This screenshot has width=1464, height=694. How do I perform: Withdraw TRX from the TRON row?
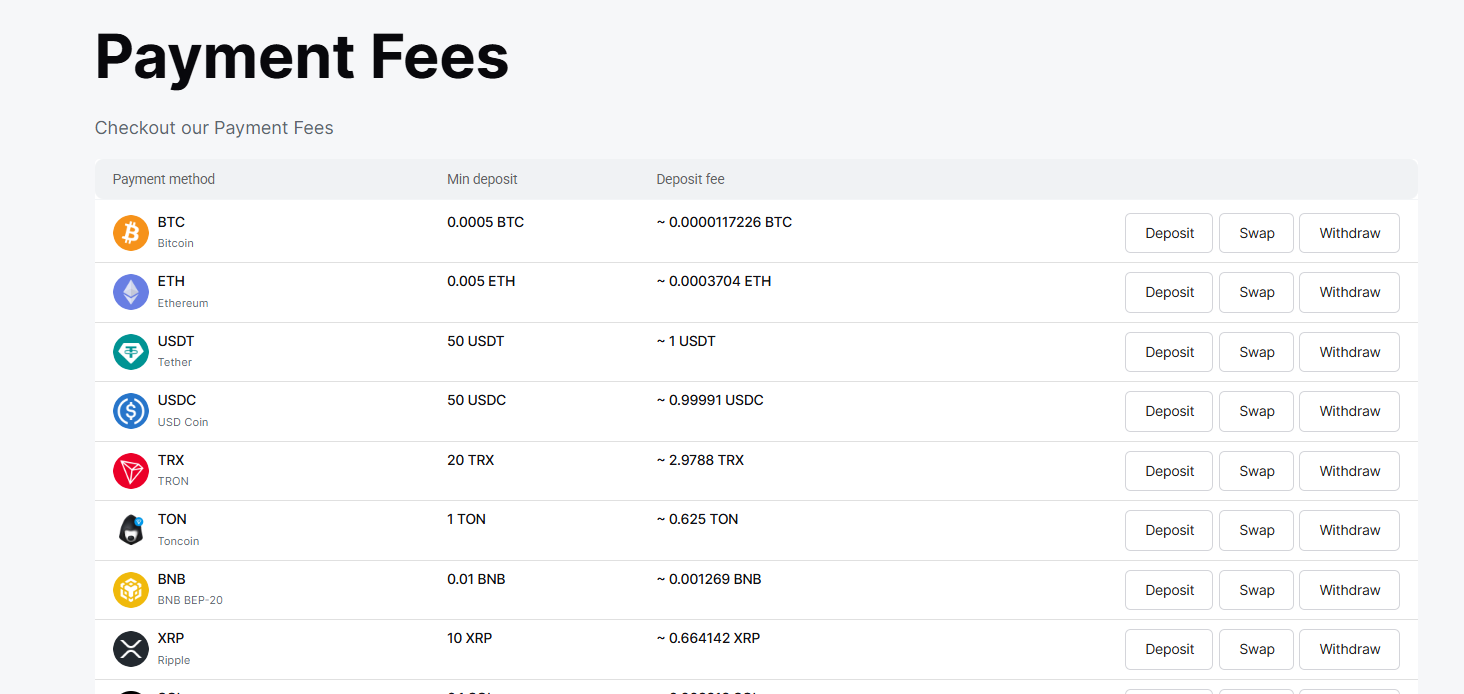[1349, 471]
